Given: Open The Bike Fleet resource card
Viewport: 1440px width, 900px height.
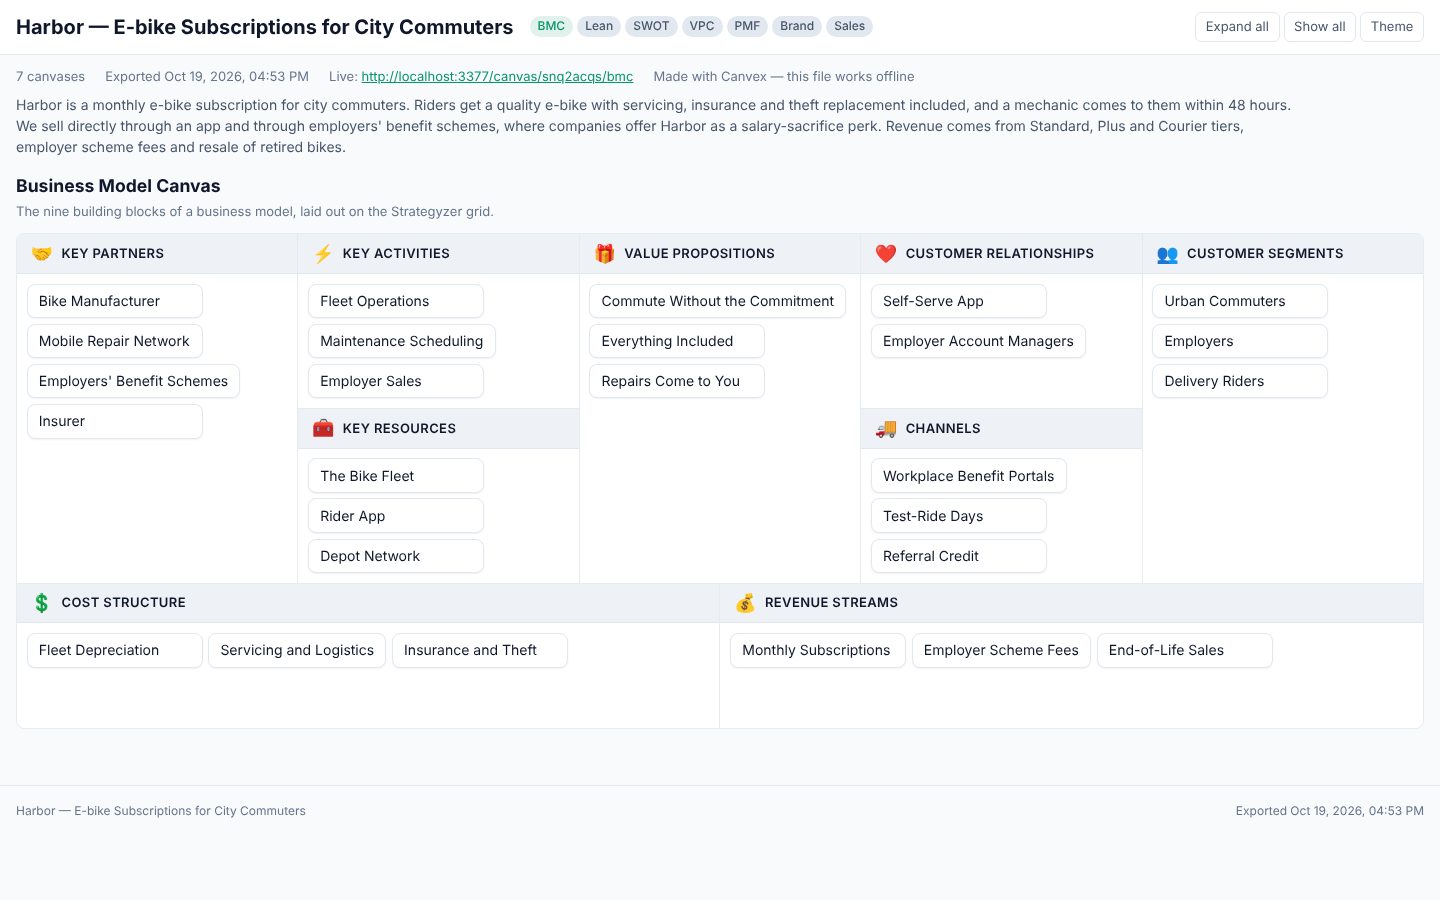Looking at the screenshot, I should click(x=396, y=476).
